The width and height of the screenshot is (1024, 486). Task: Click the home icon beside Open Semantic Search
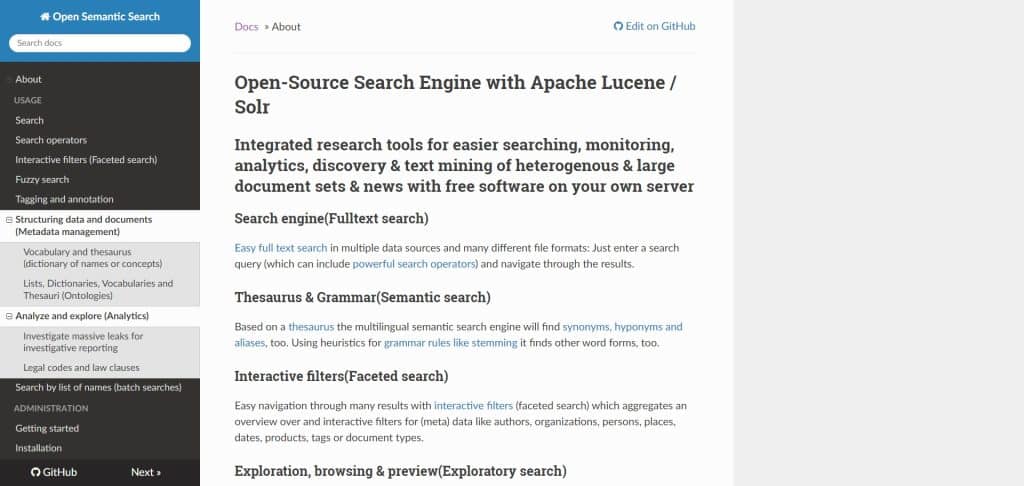tap(44, 17)
